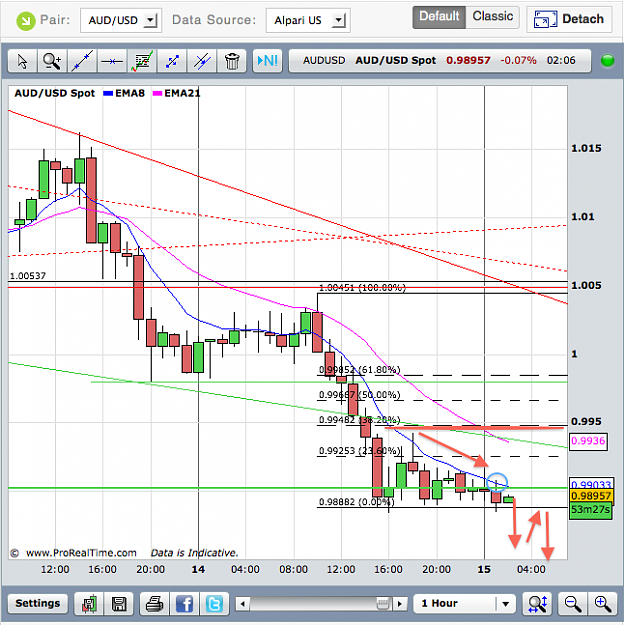Click the 0.995 price axis label
Image resolution: width=625 pixels, height=625 pixels.
(x=586, y=421)
